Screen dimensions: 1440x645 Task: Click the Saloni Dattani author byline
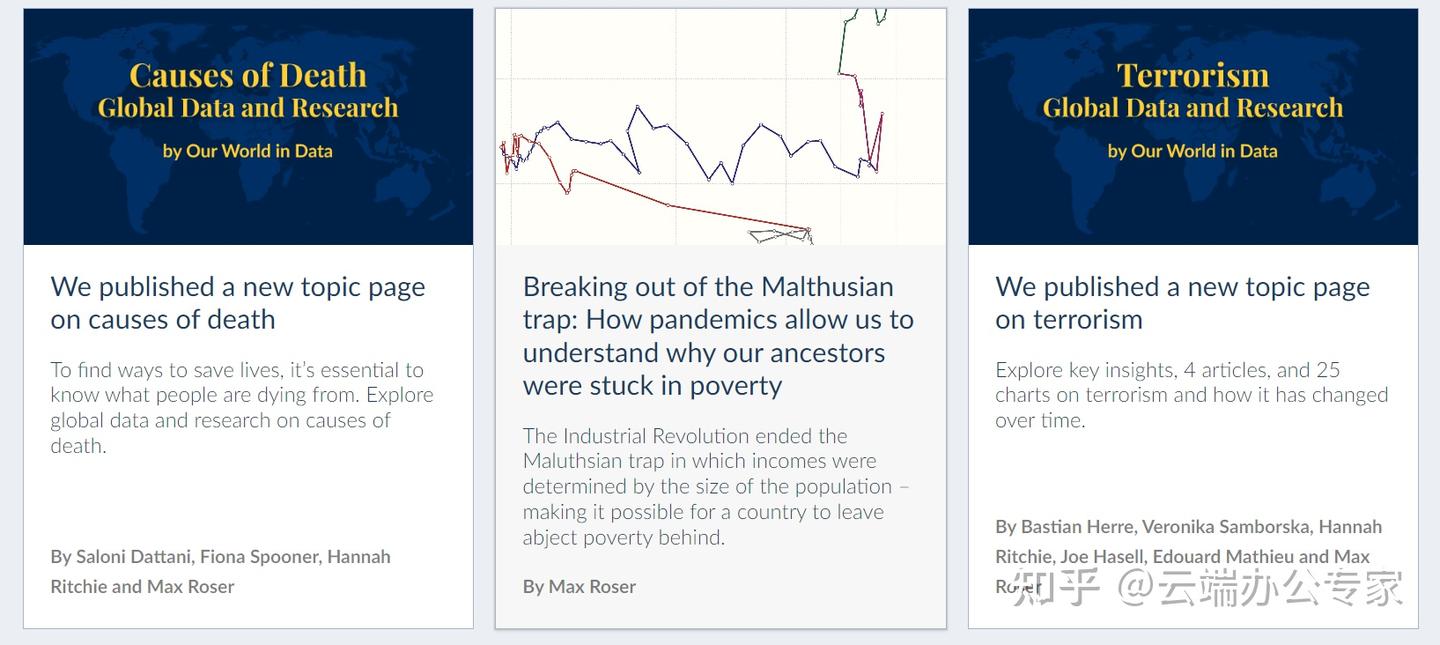point(220,571)
